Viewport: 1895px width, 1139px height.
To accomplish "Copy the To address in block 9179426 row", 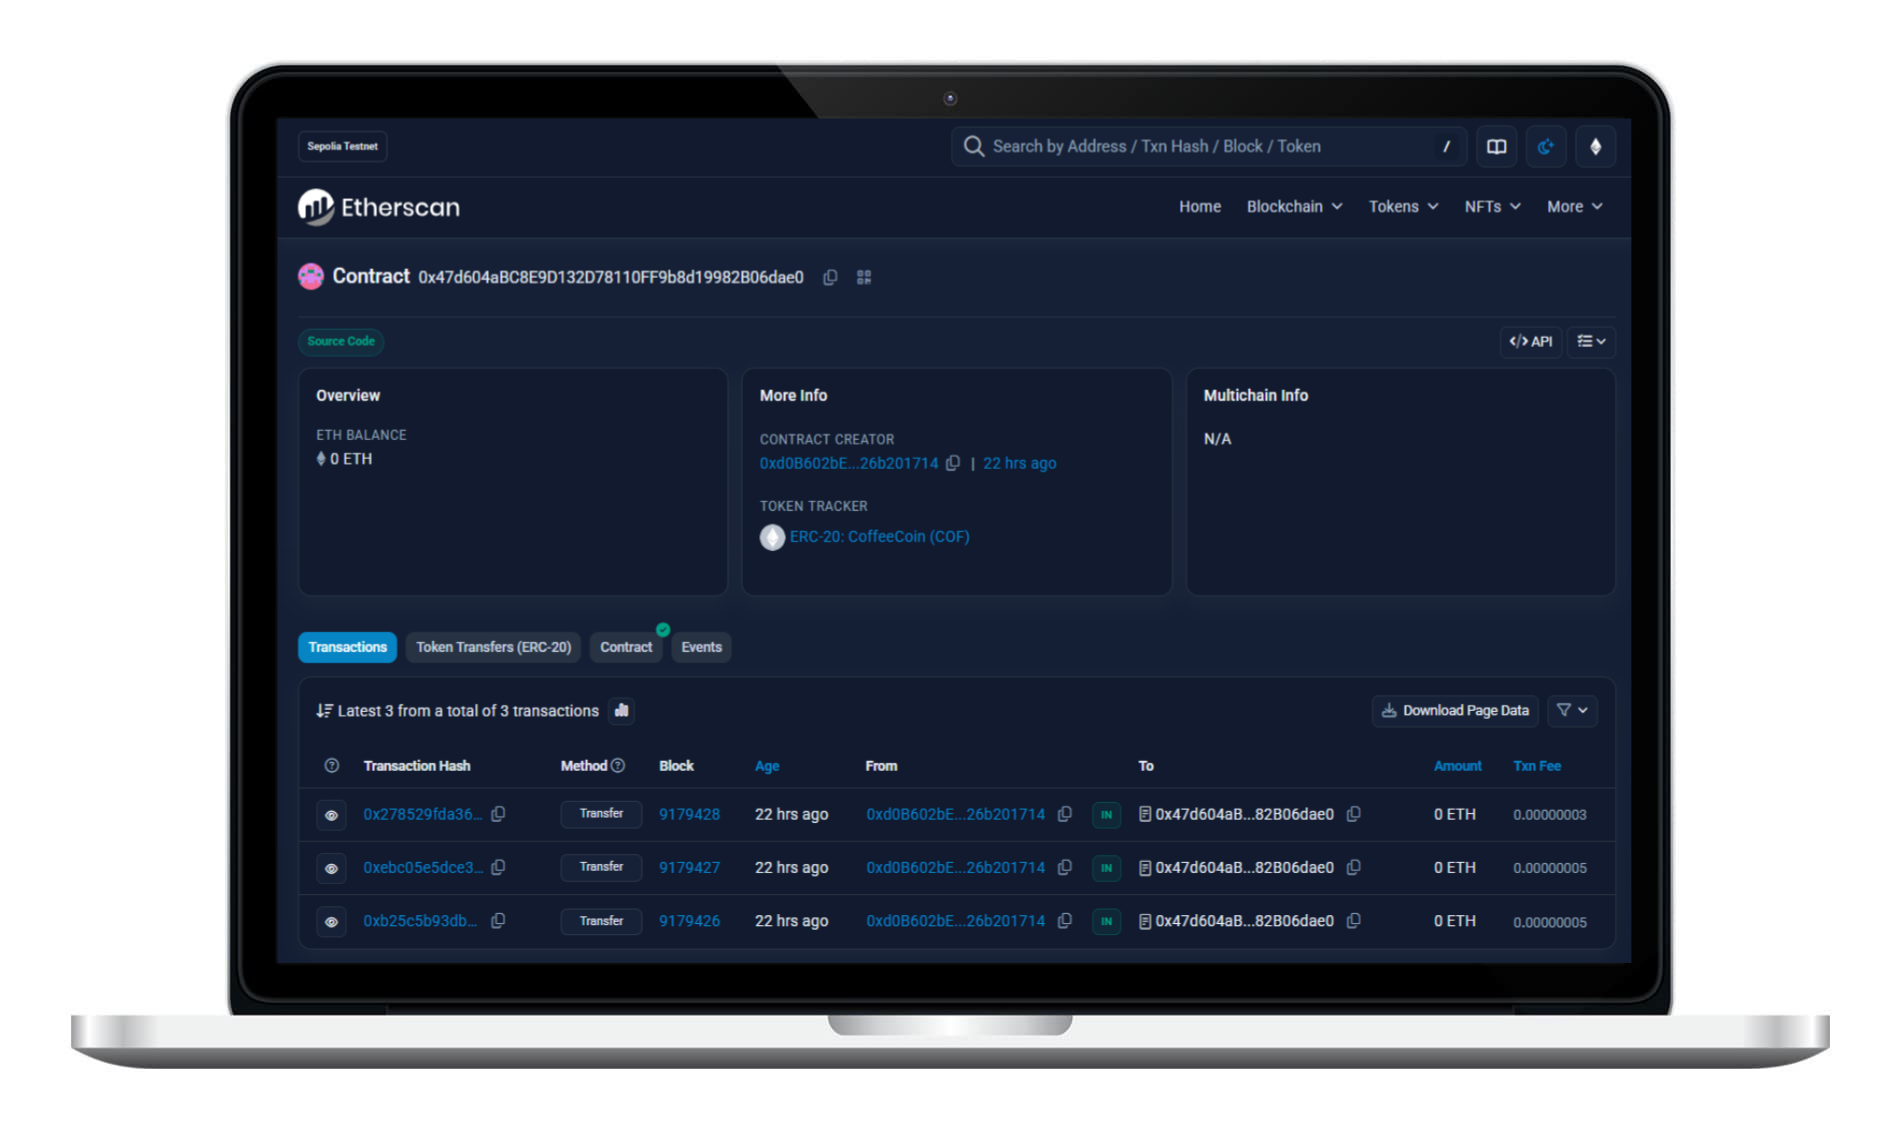I will 1354,921.
